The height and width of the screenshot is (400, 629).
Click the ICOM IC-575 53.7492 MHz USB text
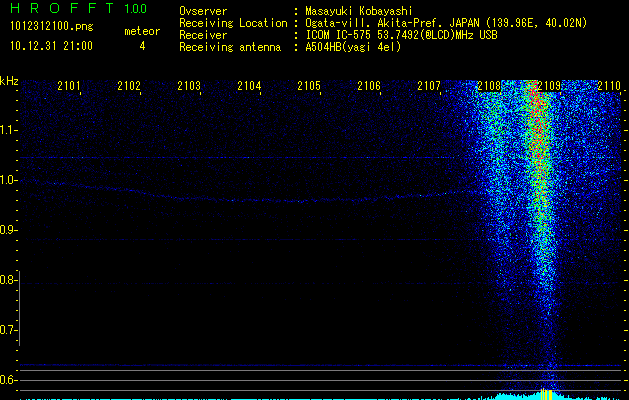coord(402,35)
